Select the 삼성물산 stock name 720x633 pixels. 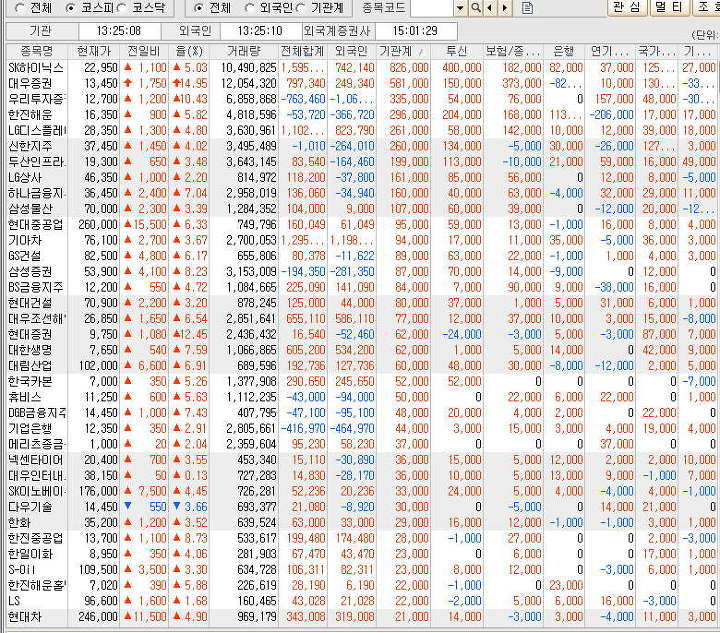coord(30,209)
